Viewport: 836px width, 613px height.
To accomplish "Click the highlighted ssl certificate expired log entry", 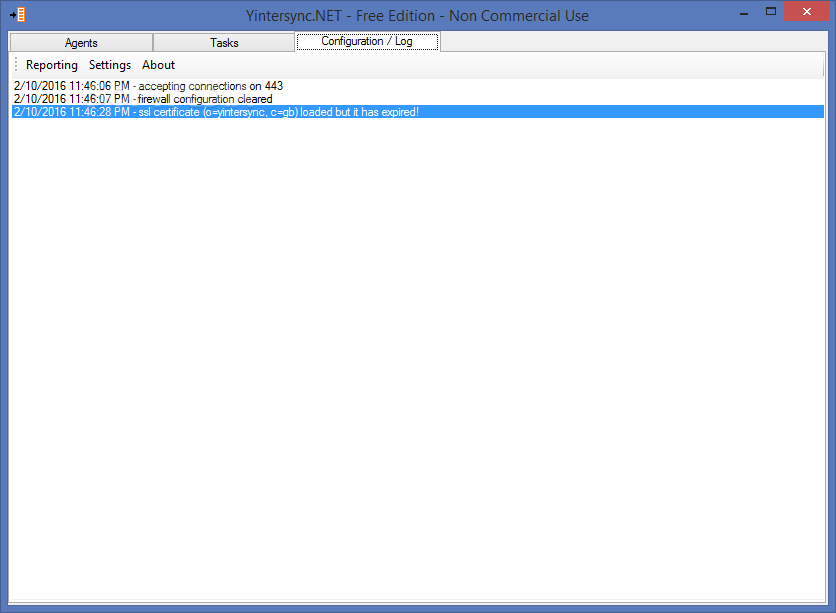I will 417,112.
